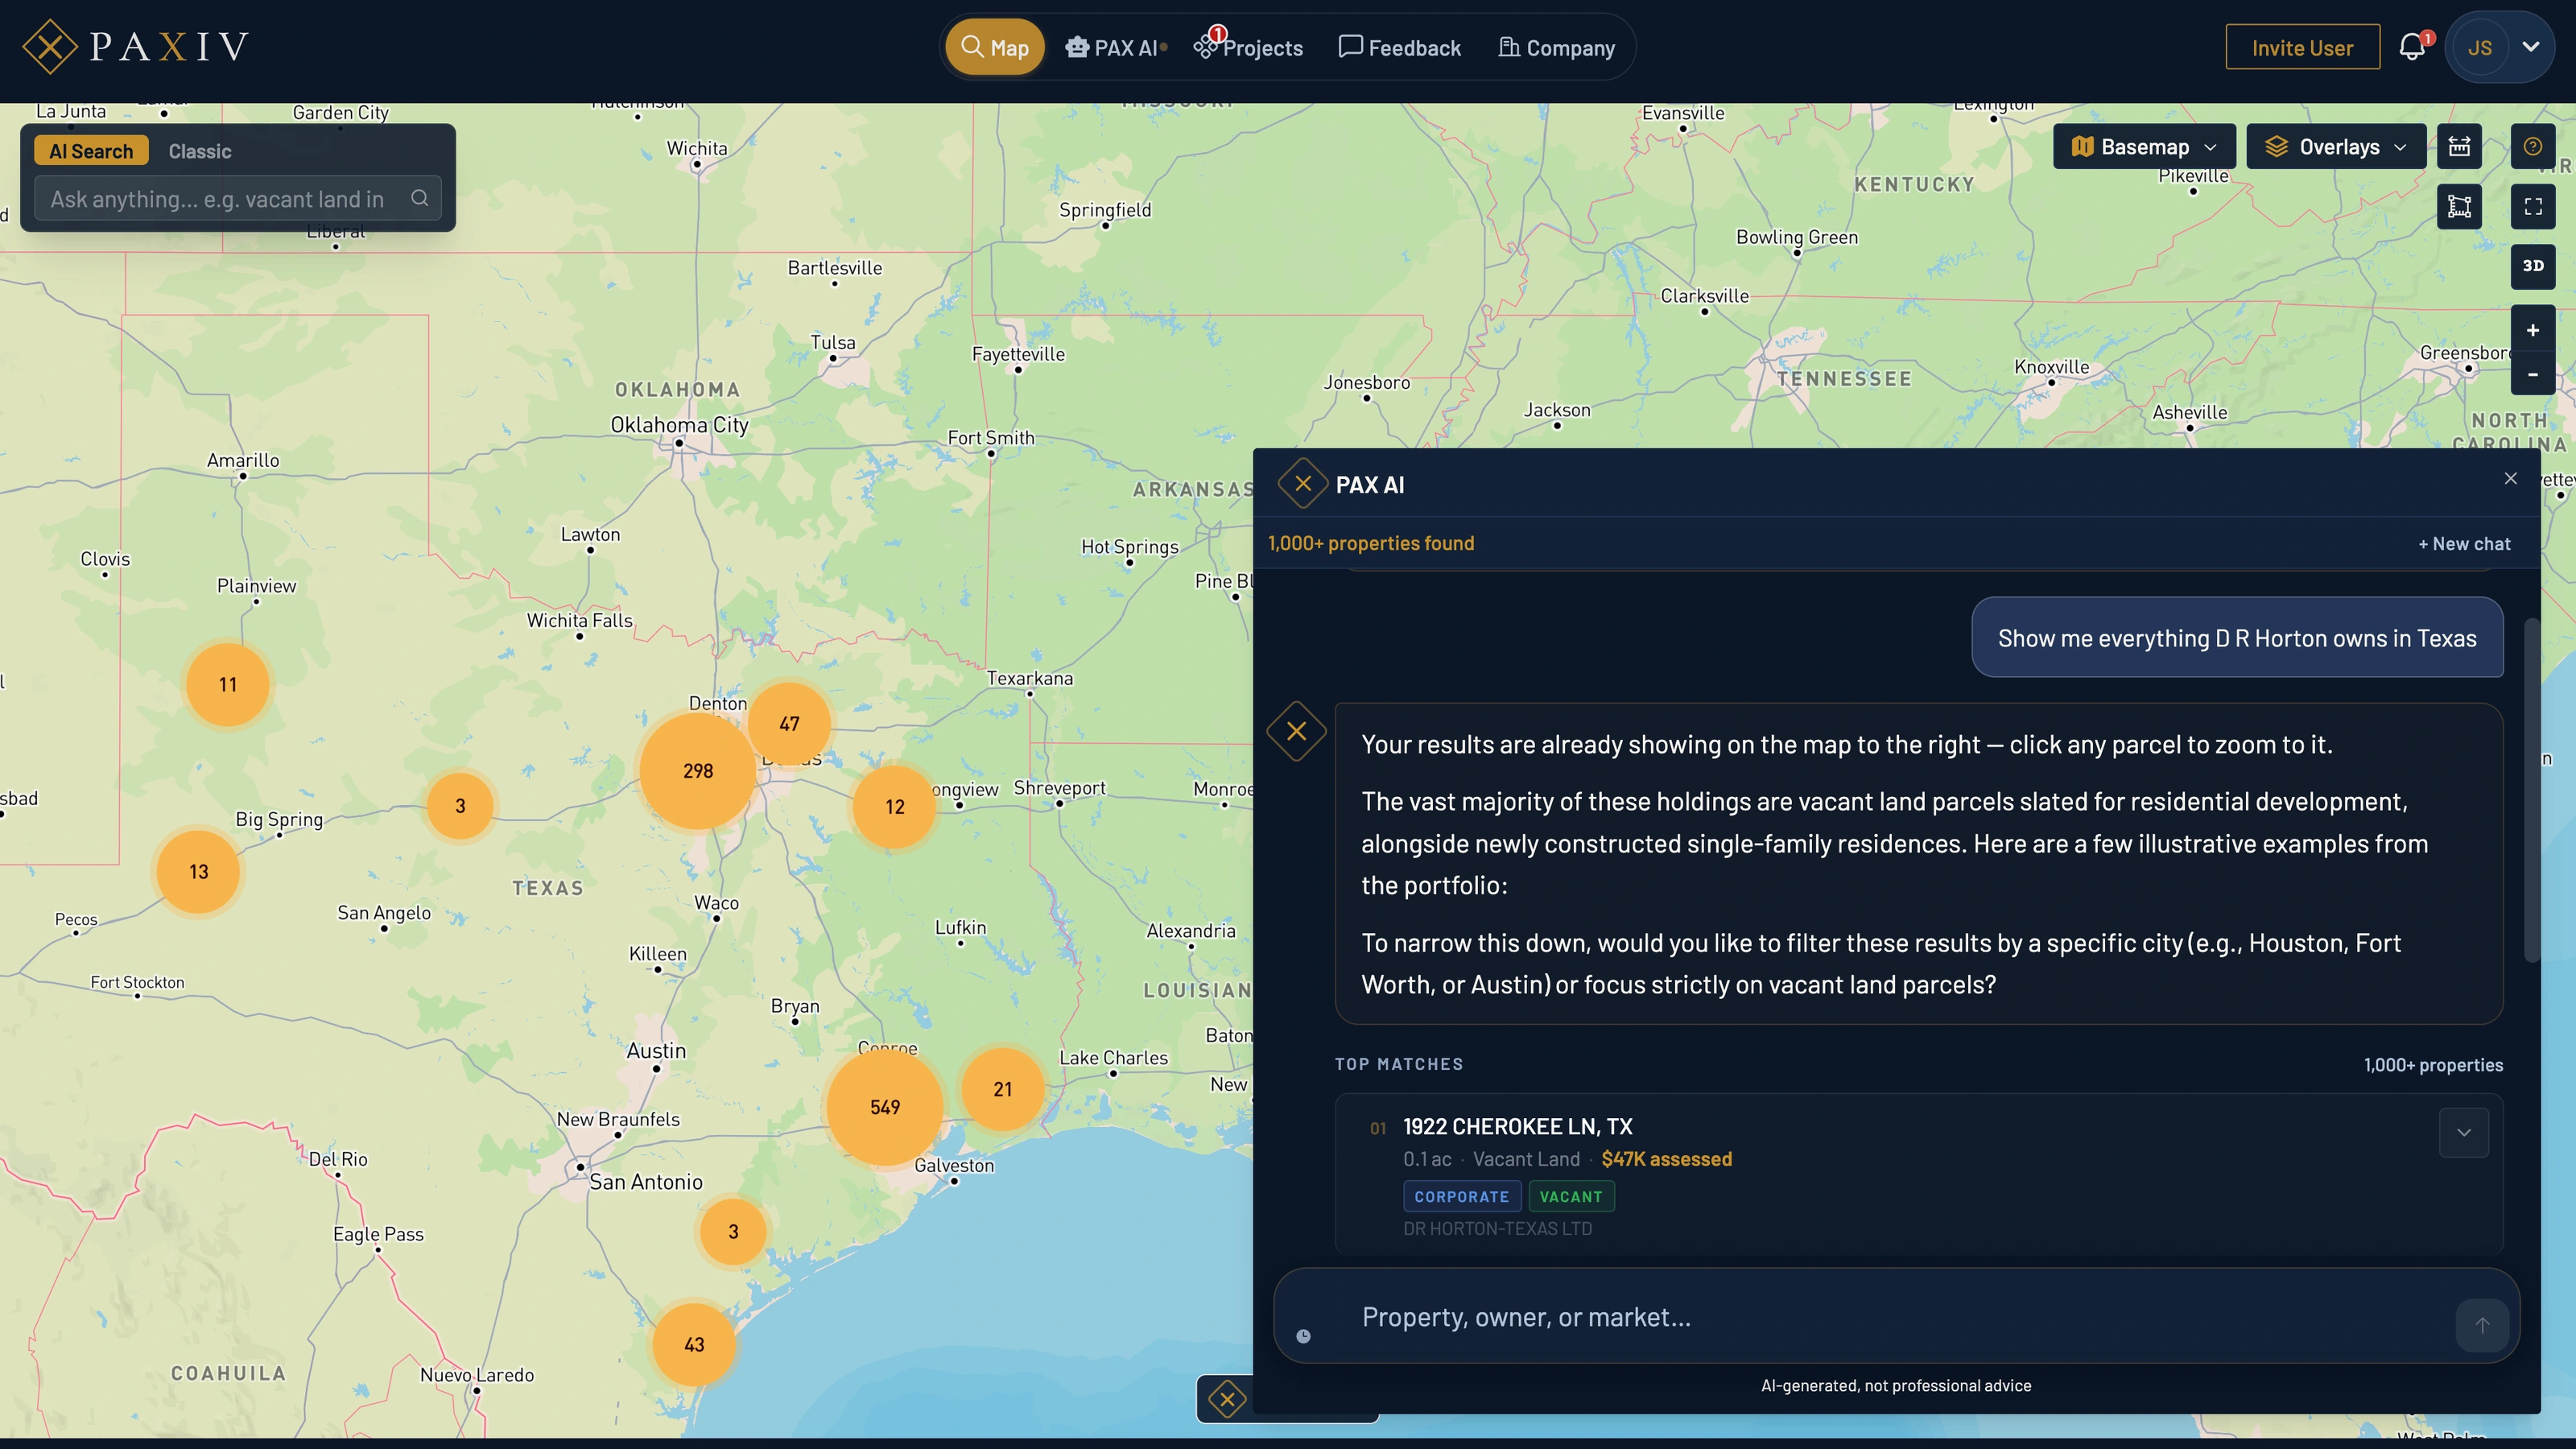Click the AI-generated disclaimer text
This screenshot has height=1449, width=2576.
pos(1895,1386)
